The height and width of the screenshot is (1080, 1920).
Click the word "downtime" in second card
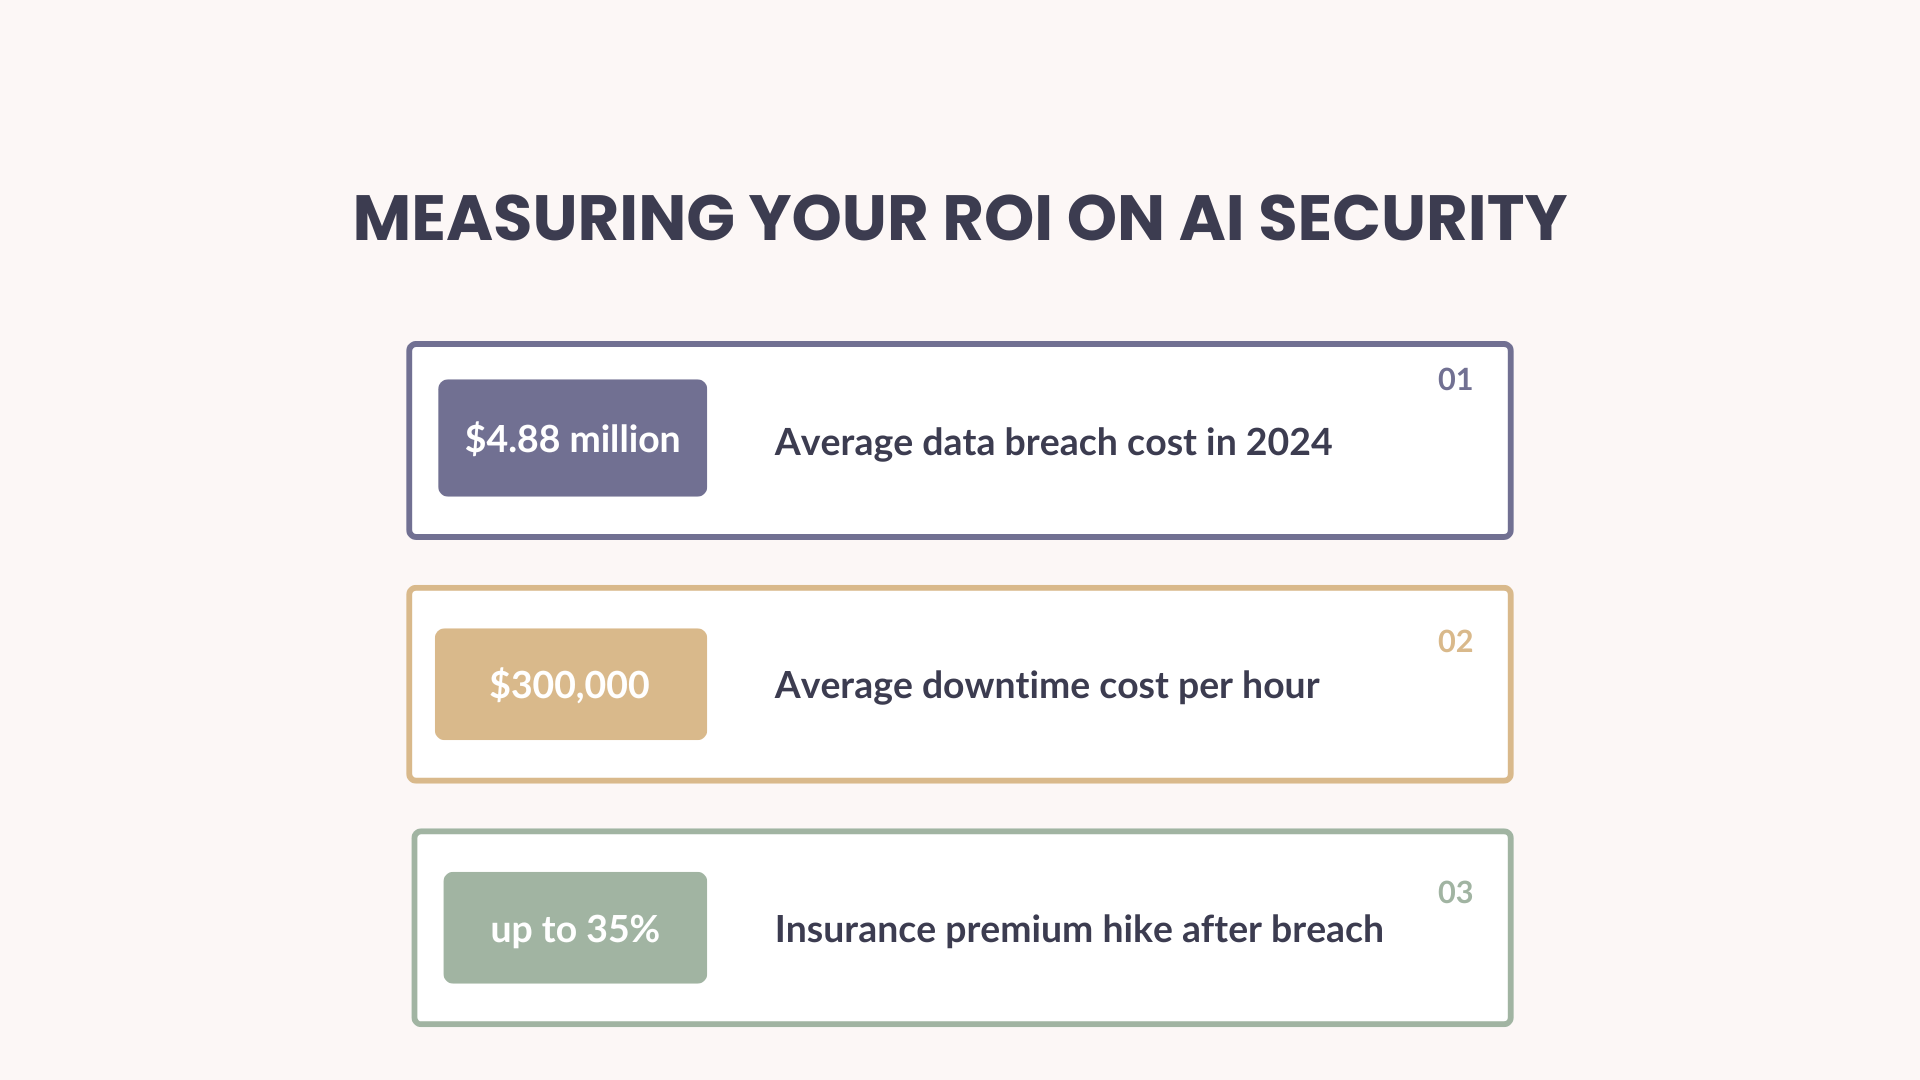tap(1005, 686)
